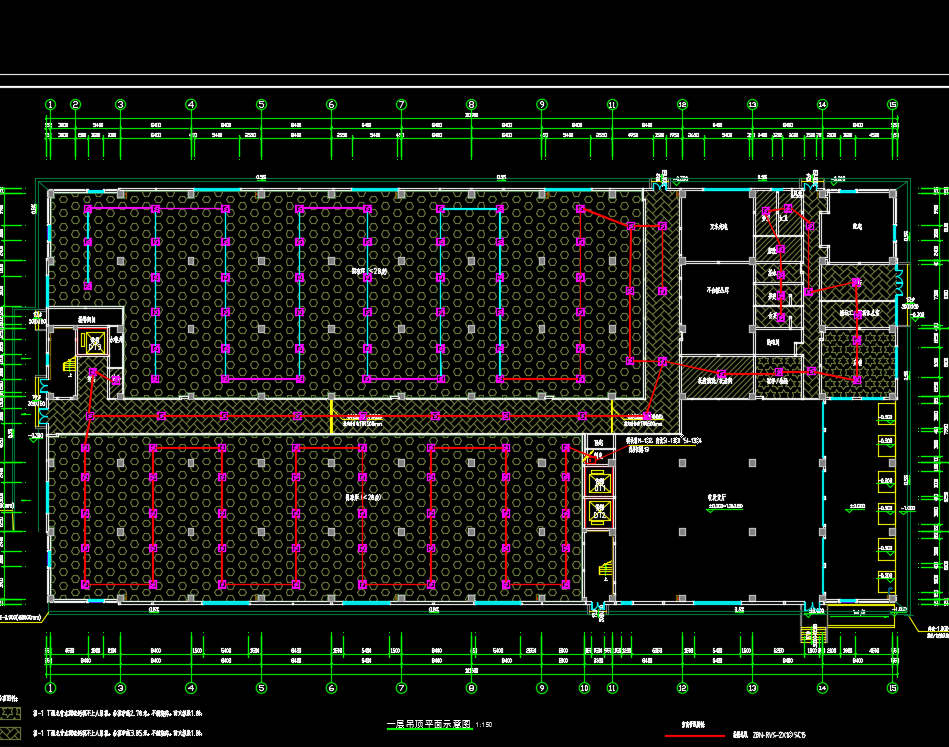Select the DT2 elevator symbol
This screenshot has height=747, width=949.
pyautogui.click(x=599, y=512)
